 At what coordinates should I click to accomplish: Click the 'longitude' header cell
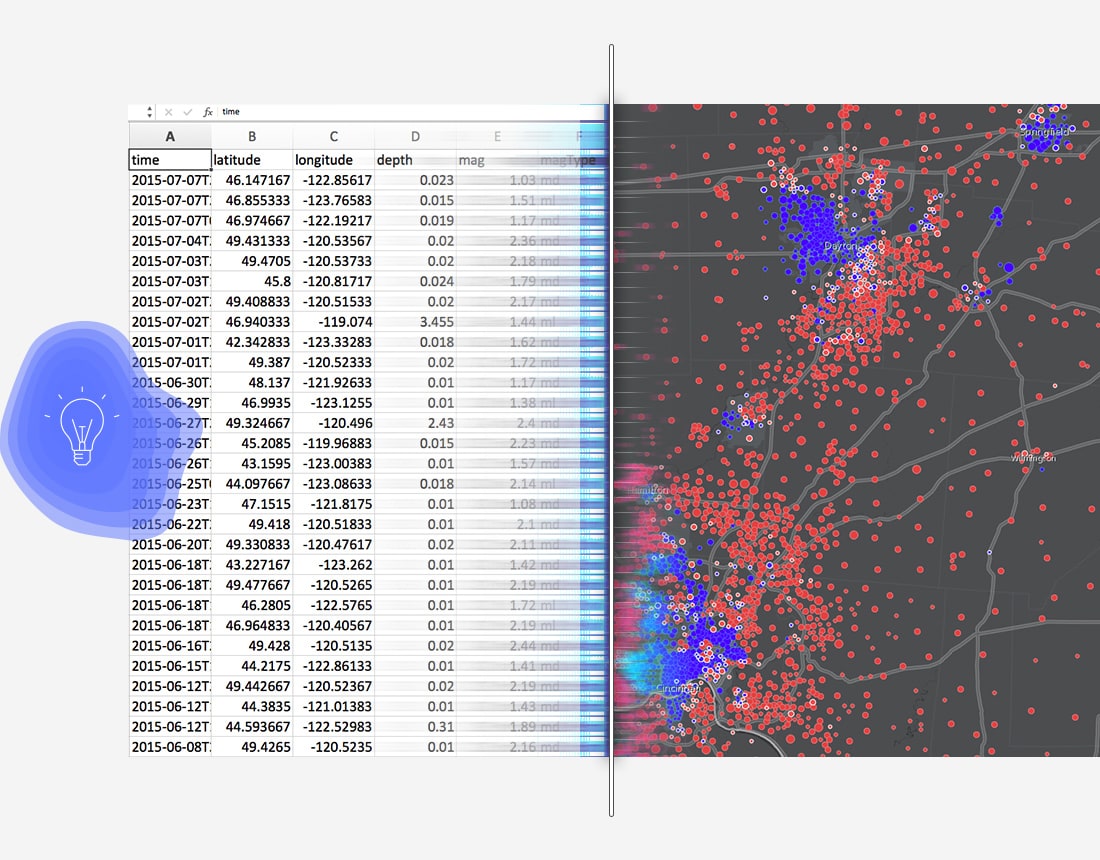click(333, 160)
